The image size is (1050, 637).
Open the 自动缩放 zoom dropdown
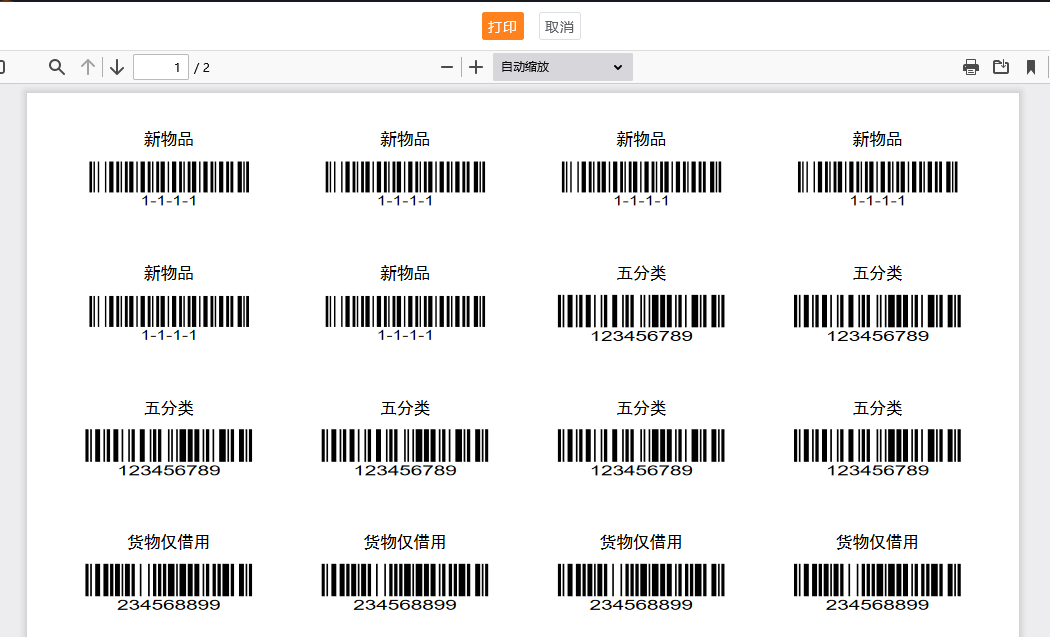pyautogui.click(x=562, y=67)
